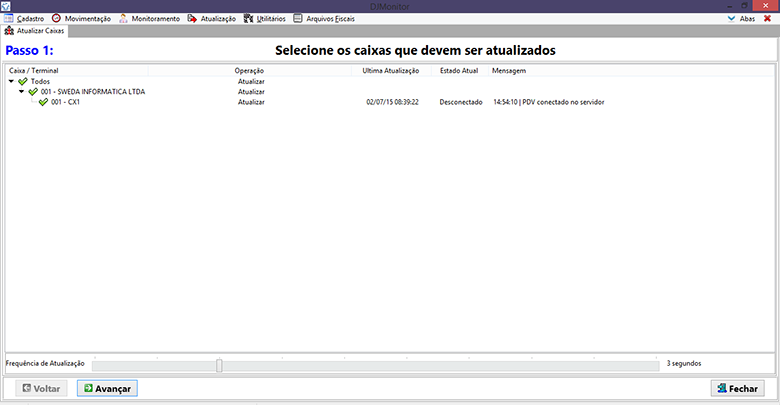The height and width of the screenshot is (405, 780).
Task: Click the Utilitários tools icon
Action: [x=248, y=18]
